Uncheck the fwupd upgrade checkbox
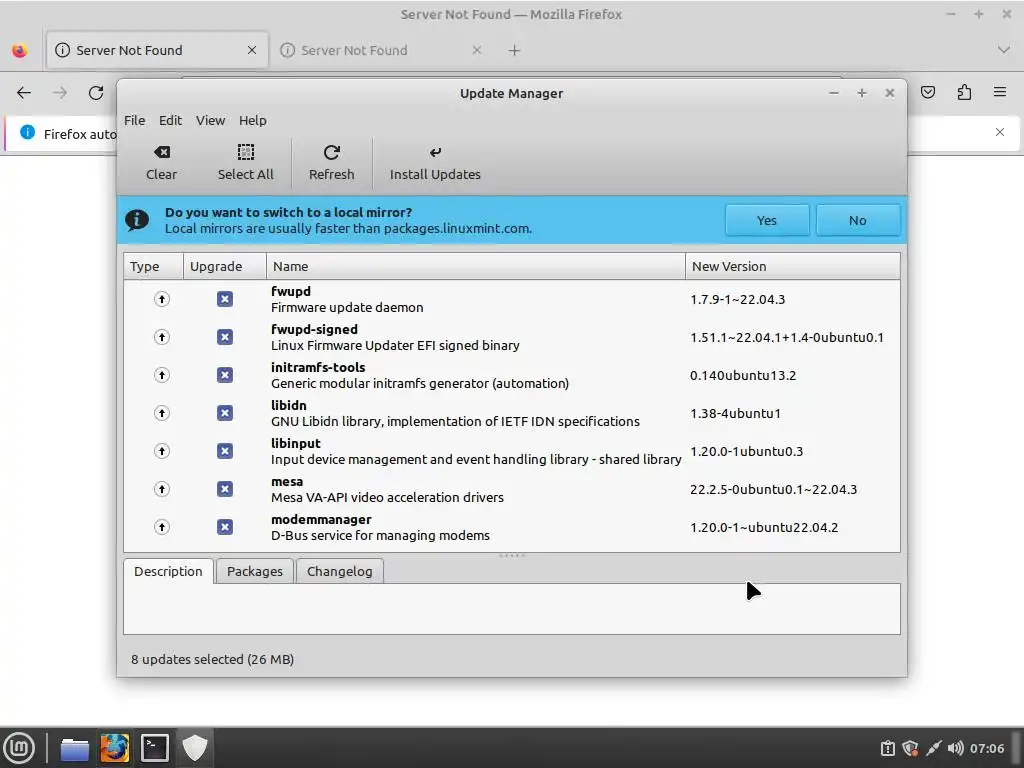The image size is (1024, 768). [225, 299]
